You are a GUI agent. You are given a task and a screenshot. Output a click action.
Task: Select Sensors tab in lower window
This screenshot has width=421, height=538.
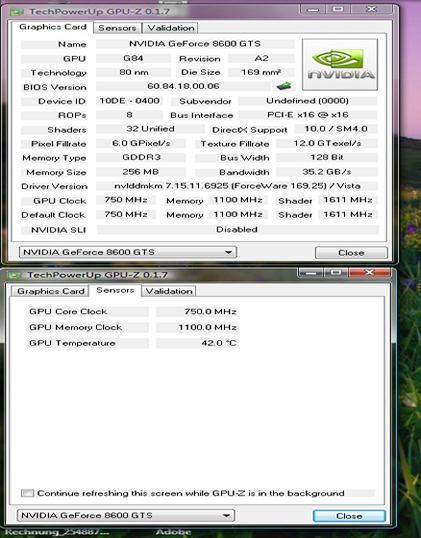tap(115, 290)
